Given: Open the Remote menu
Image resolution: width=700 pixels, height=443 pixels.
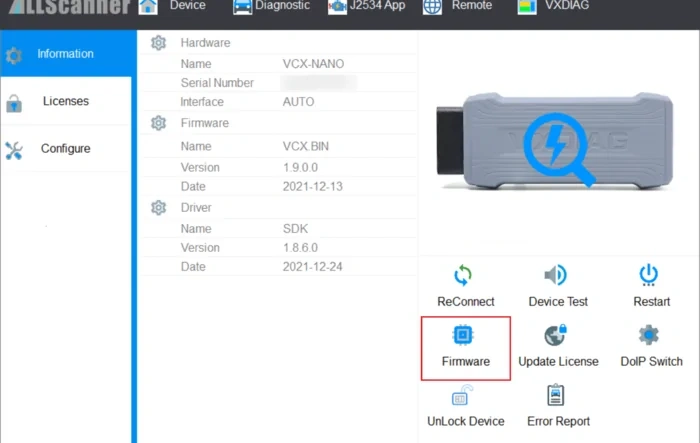Looking at the screenshot, I should pyautogui.click(x=472, y=5).
